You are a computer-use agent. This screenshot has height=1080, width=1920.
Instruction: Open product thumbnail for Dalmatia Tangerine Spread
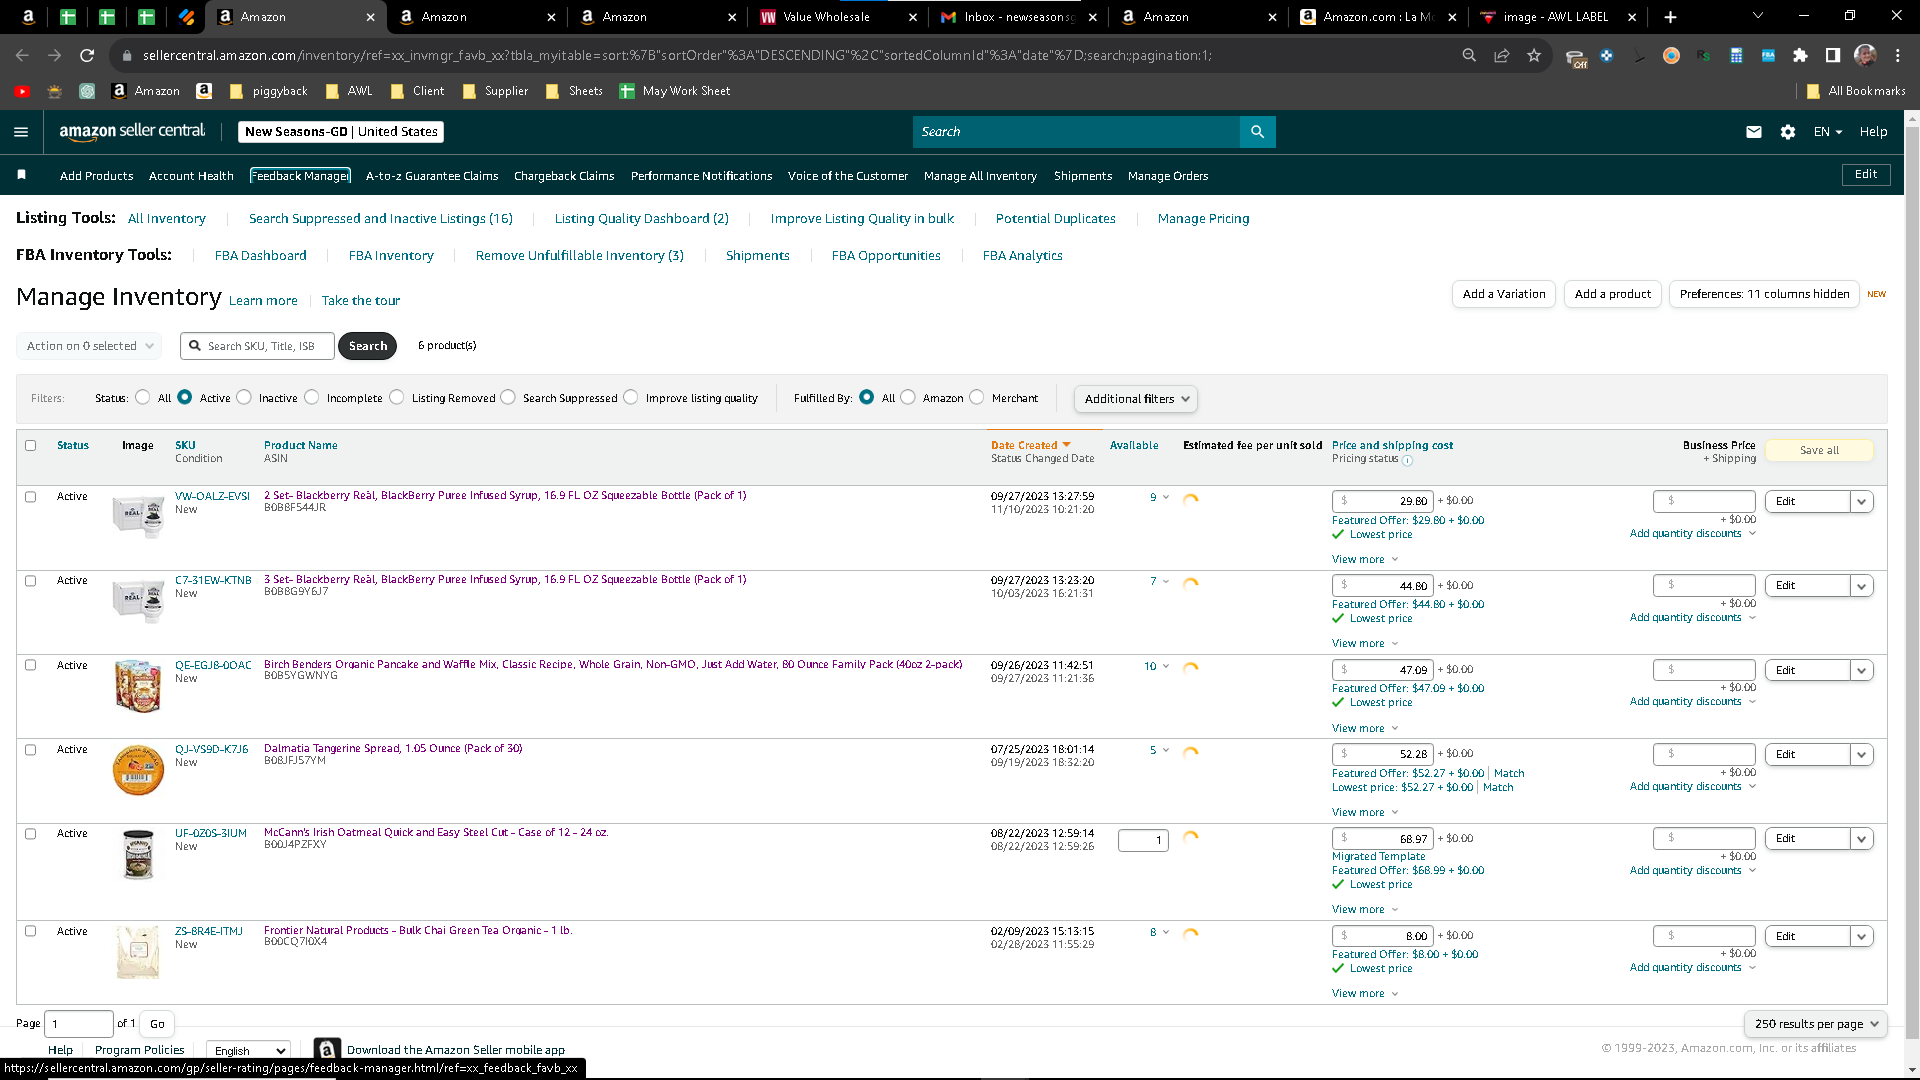(138, 770)
